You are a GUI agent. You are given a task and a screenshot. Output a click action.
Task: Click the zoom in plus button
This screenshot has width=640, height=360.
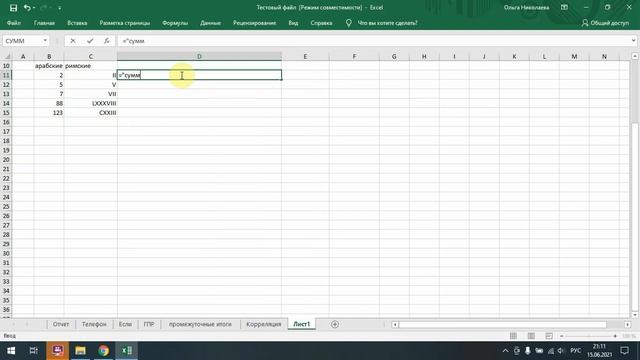click(x=615, y=336)
